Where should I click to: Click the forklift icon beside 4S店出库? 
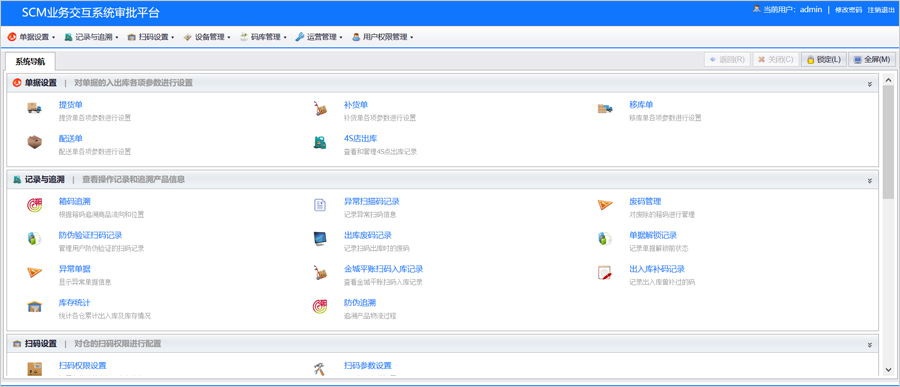tap(320, 142)
